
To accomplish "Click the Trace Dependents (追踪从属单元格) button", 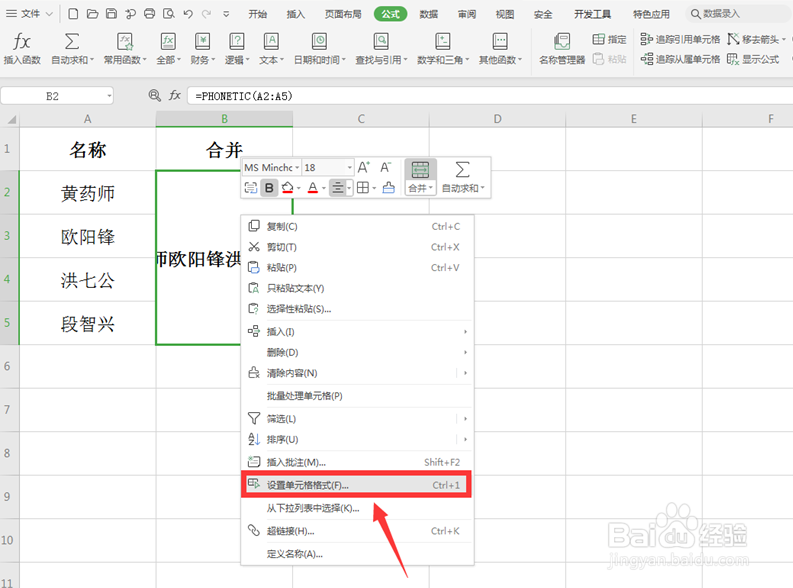I will 680,59.
